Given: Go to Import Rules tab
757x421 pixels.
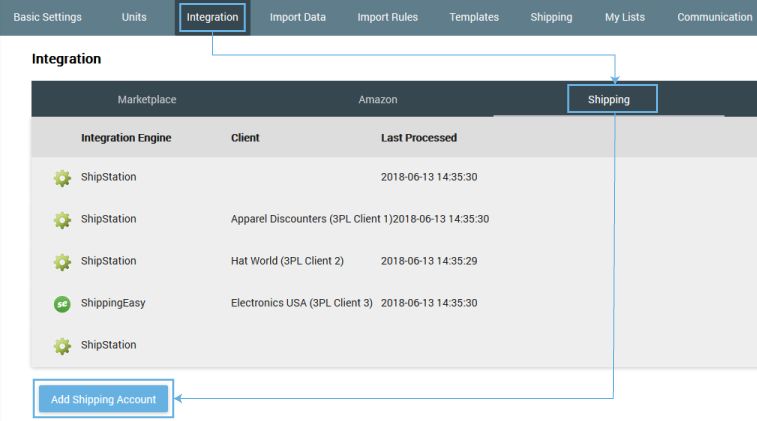Looking at the screenshot, I should (x=387, y=17).
